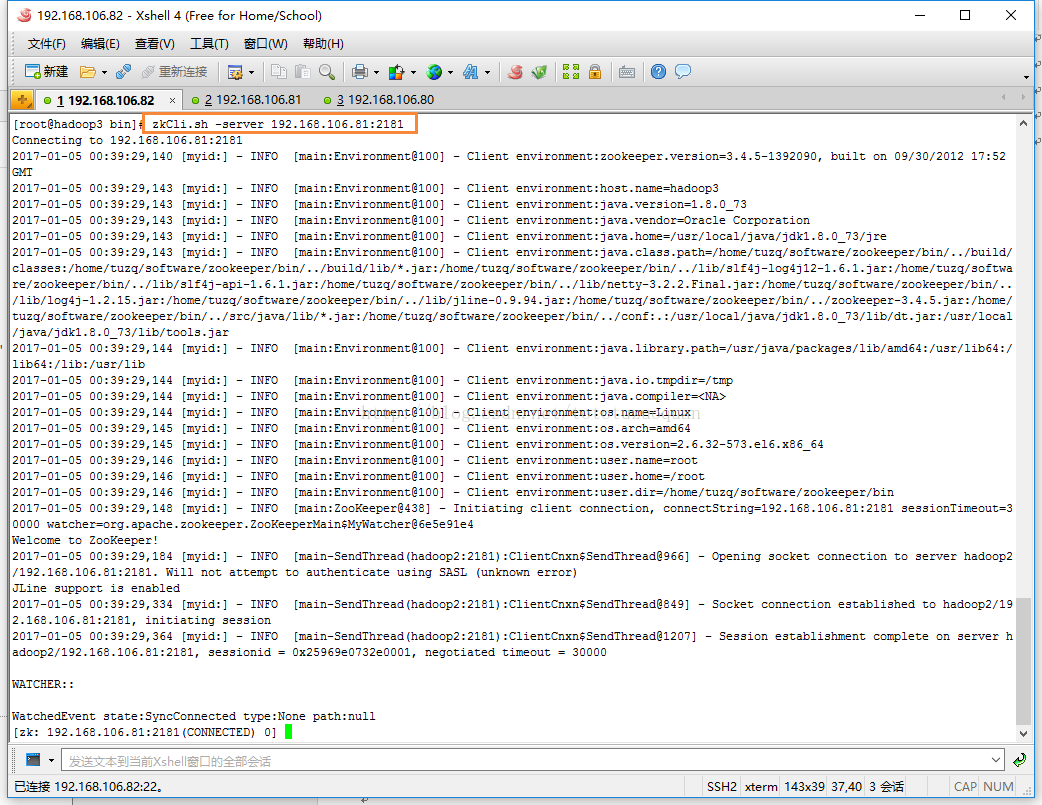Expand the open folder dropdown arrow
The image size is (1042, 805).
[104, 72]
